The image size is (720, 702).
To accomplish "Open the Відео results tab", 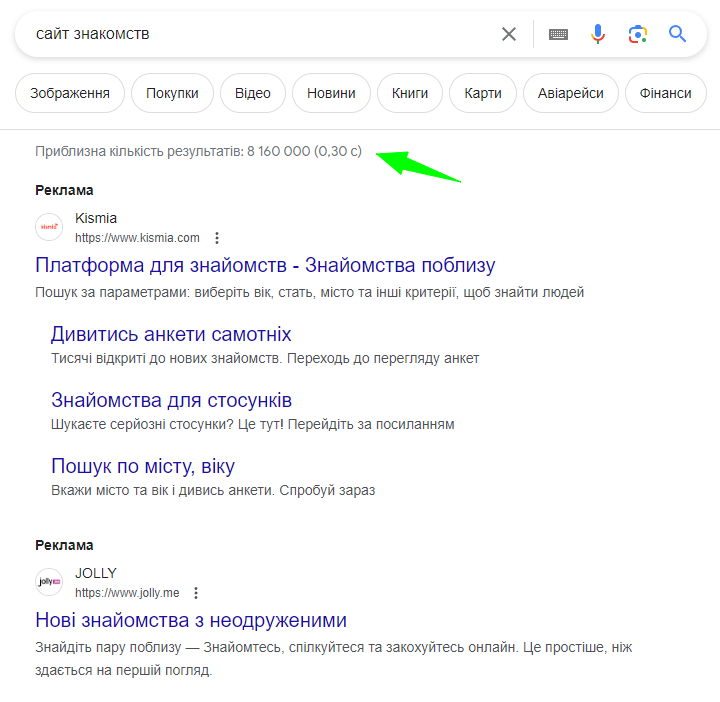I will 253,93.
